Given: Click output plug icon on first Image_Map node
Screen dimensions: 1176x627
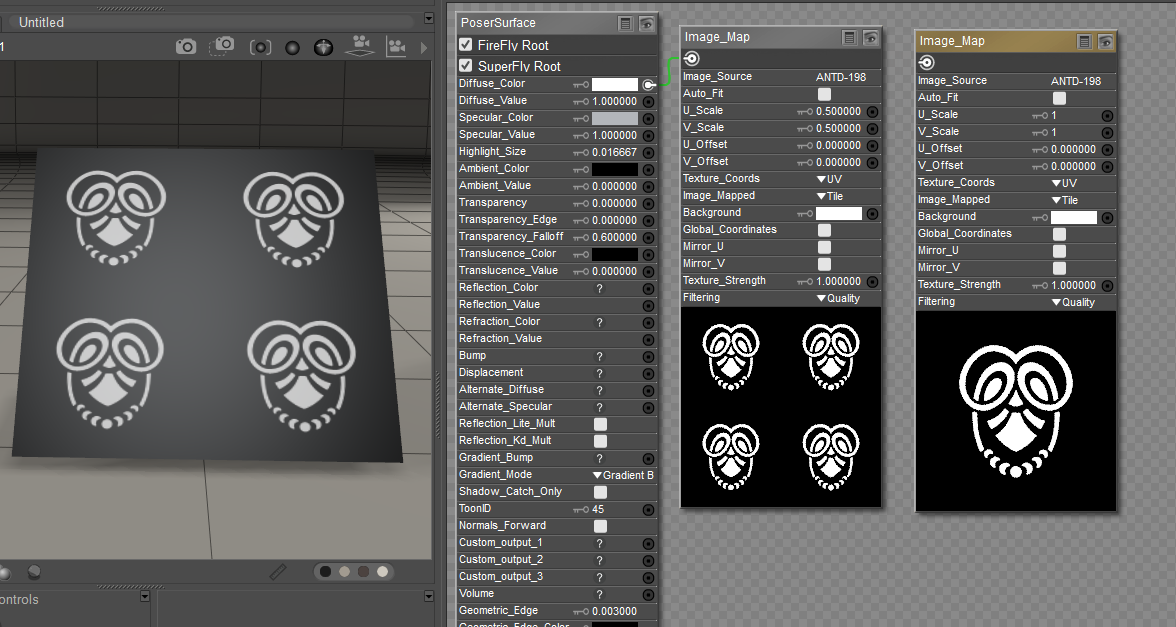Looking at the screenshot, I should tap(692, 59).
